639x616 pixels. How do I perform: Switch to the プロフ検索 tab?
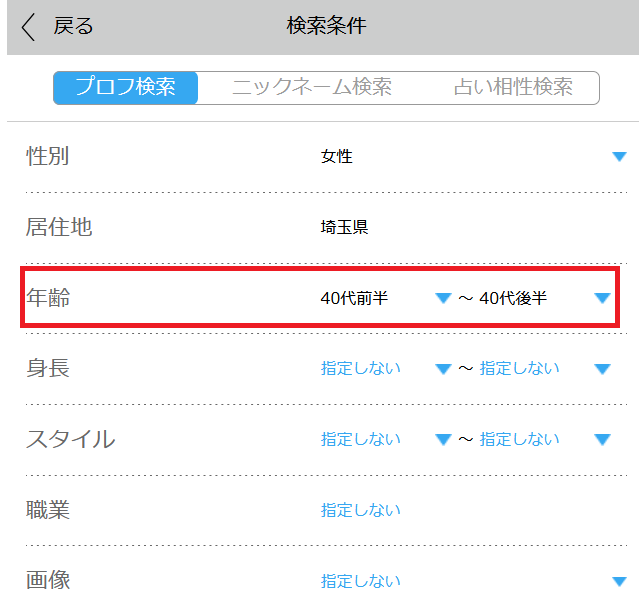pos(126,87)
